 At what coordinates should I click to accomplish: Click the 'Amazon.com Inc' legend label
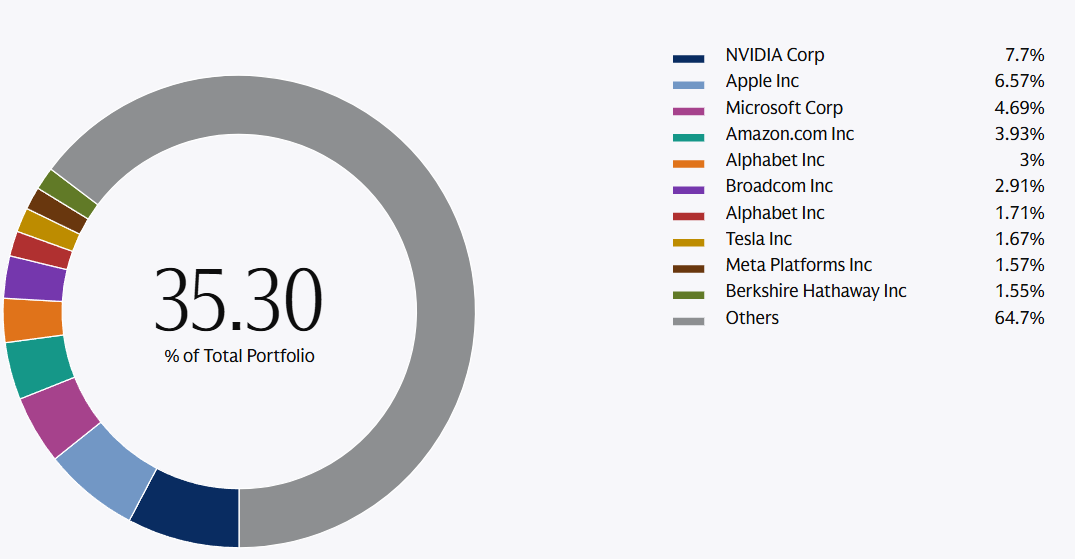(790, 134)
